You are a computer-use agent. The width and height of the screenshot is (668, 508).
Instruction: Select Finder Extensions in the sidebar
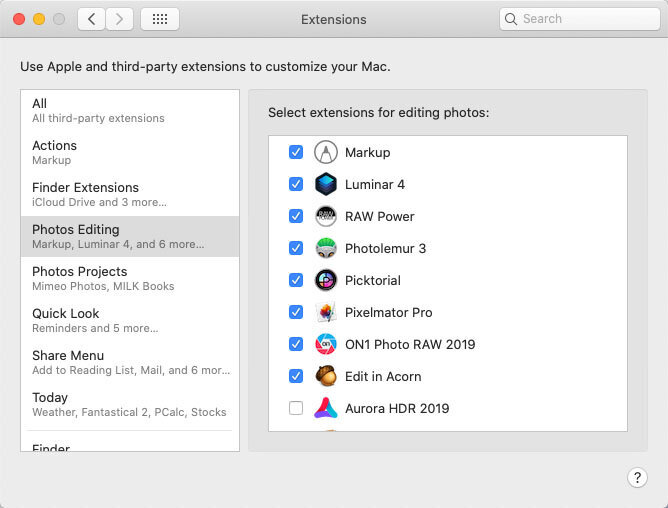(130, 194)
